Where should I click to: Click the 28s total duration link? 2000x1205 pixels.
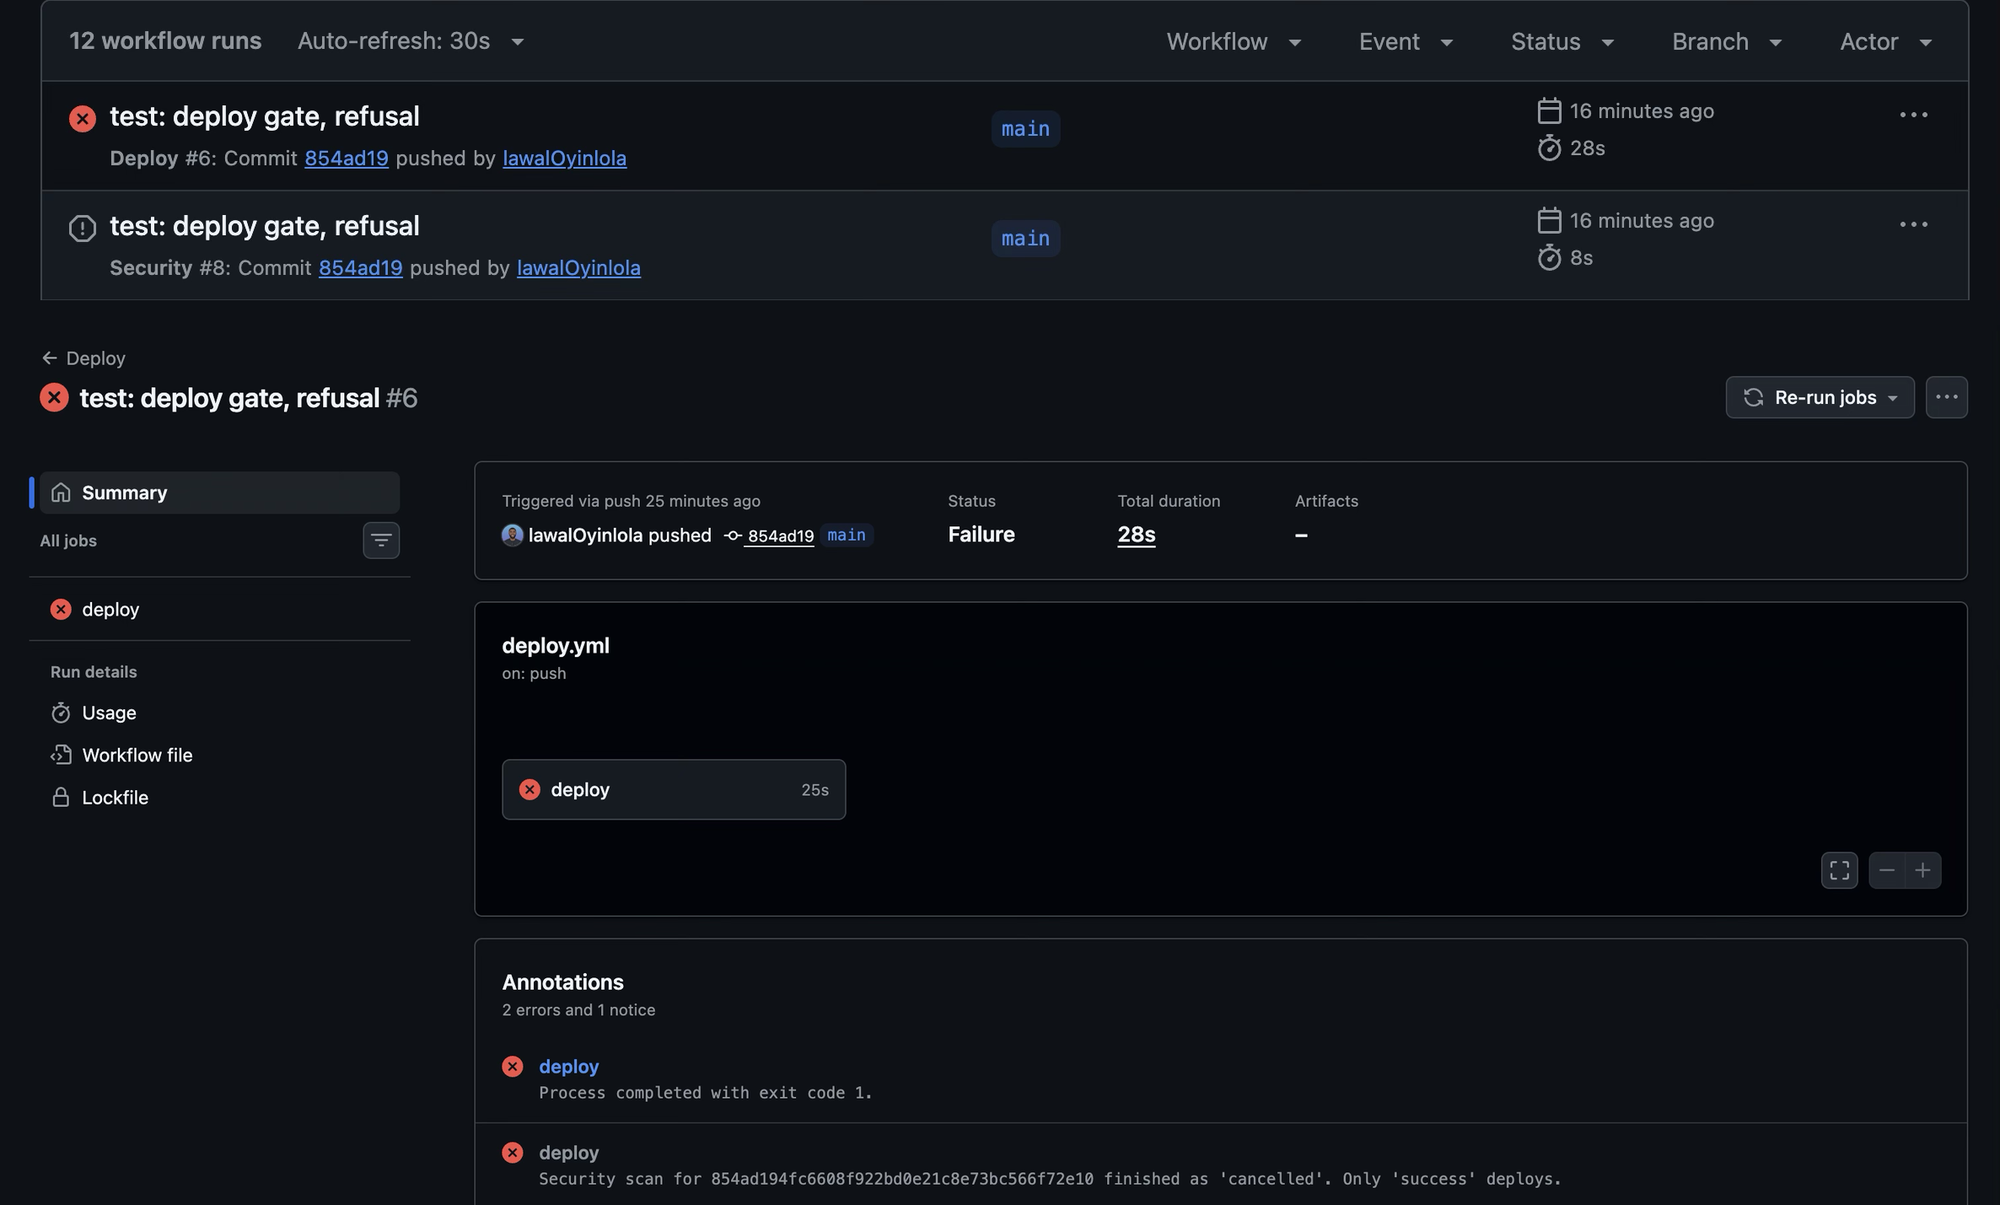coord(1136,535)
